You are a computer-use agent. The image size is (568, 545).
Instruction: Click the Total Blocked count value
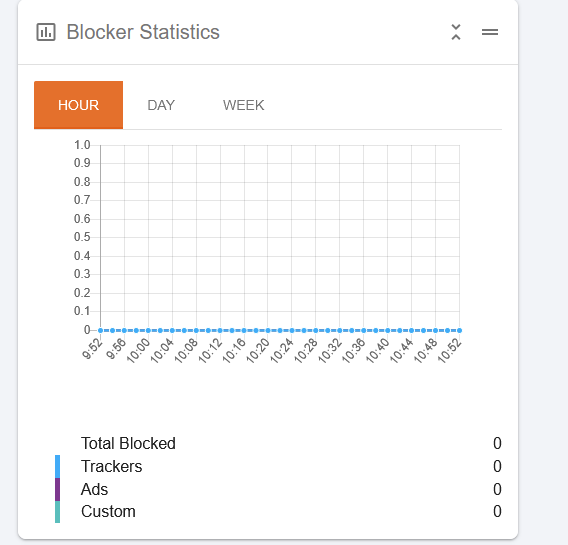497,443
